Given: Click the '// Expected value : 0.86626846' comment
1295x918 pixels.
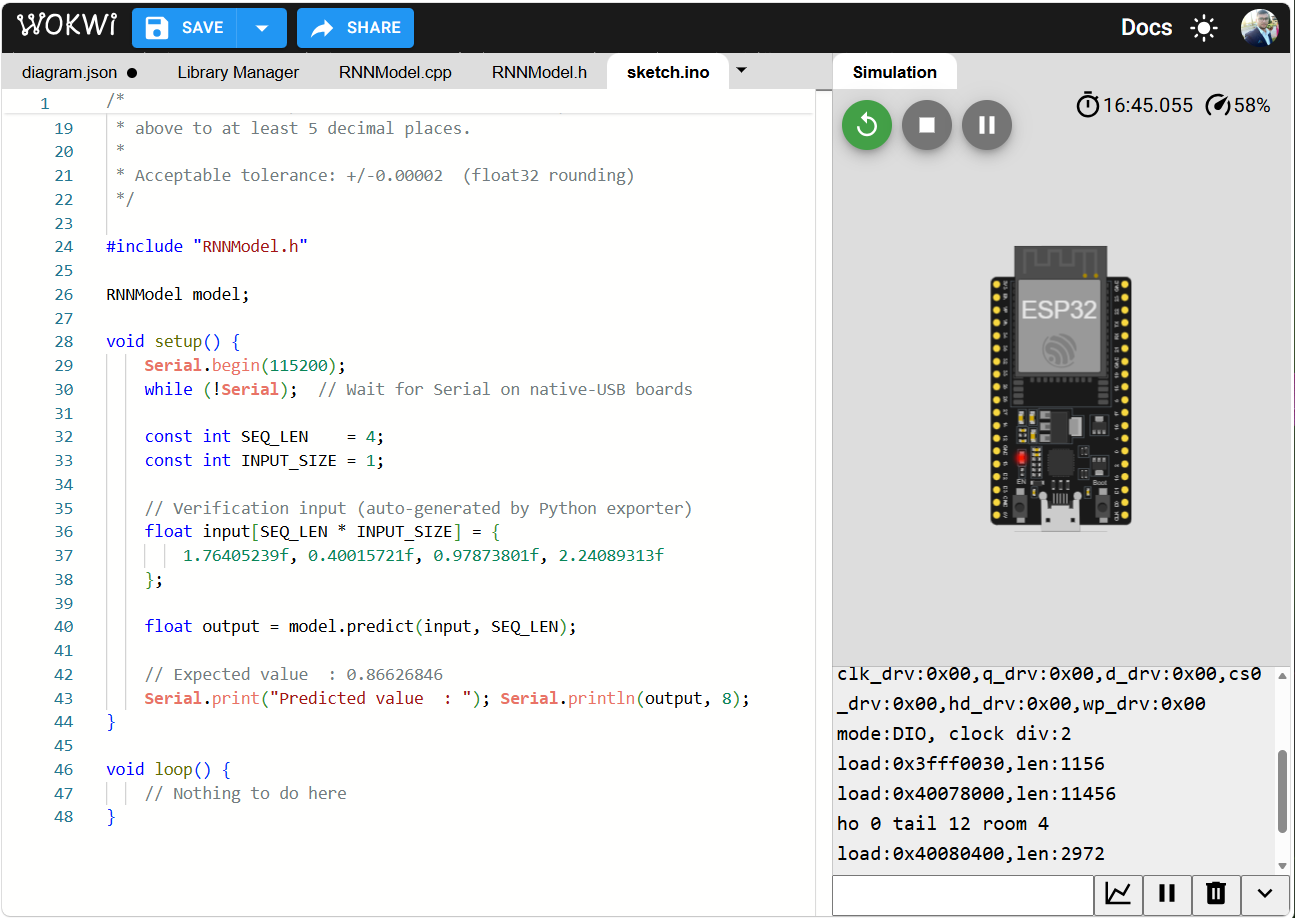Looking at the screenshot, I should coord(294,675).
